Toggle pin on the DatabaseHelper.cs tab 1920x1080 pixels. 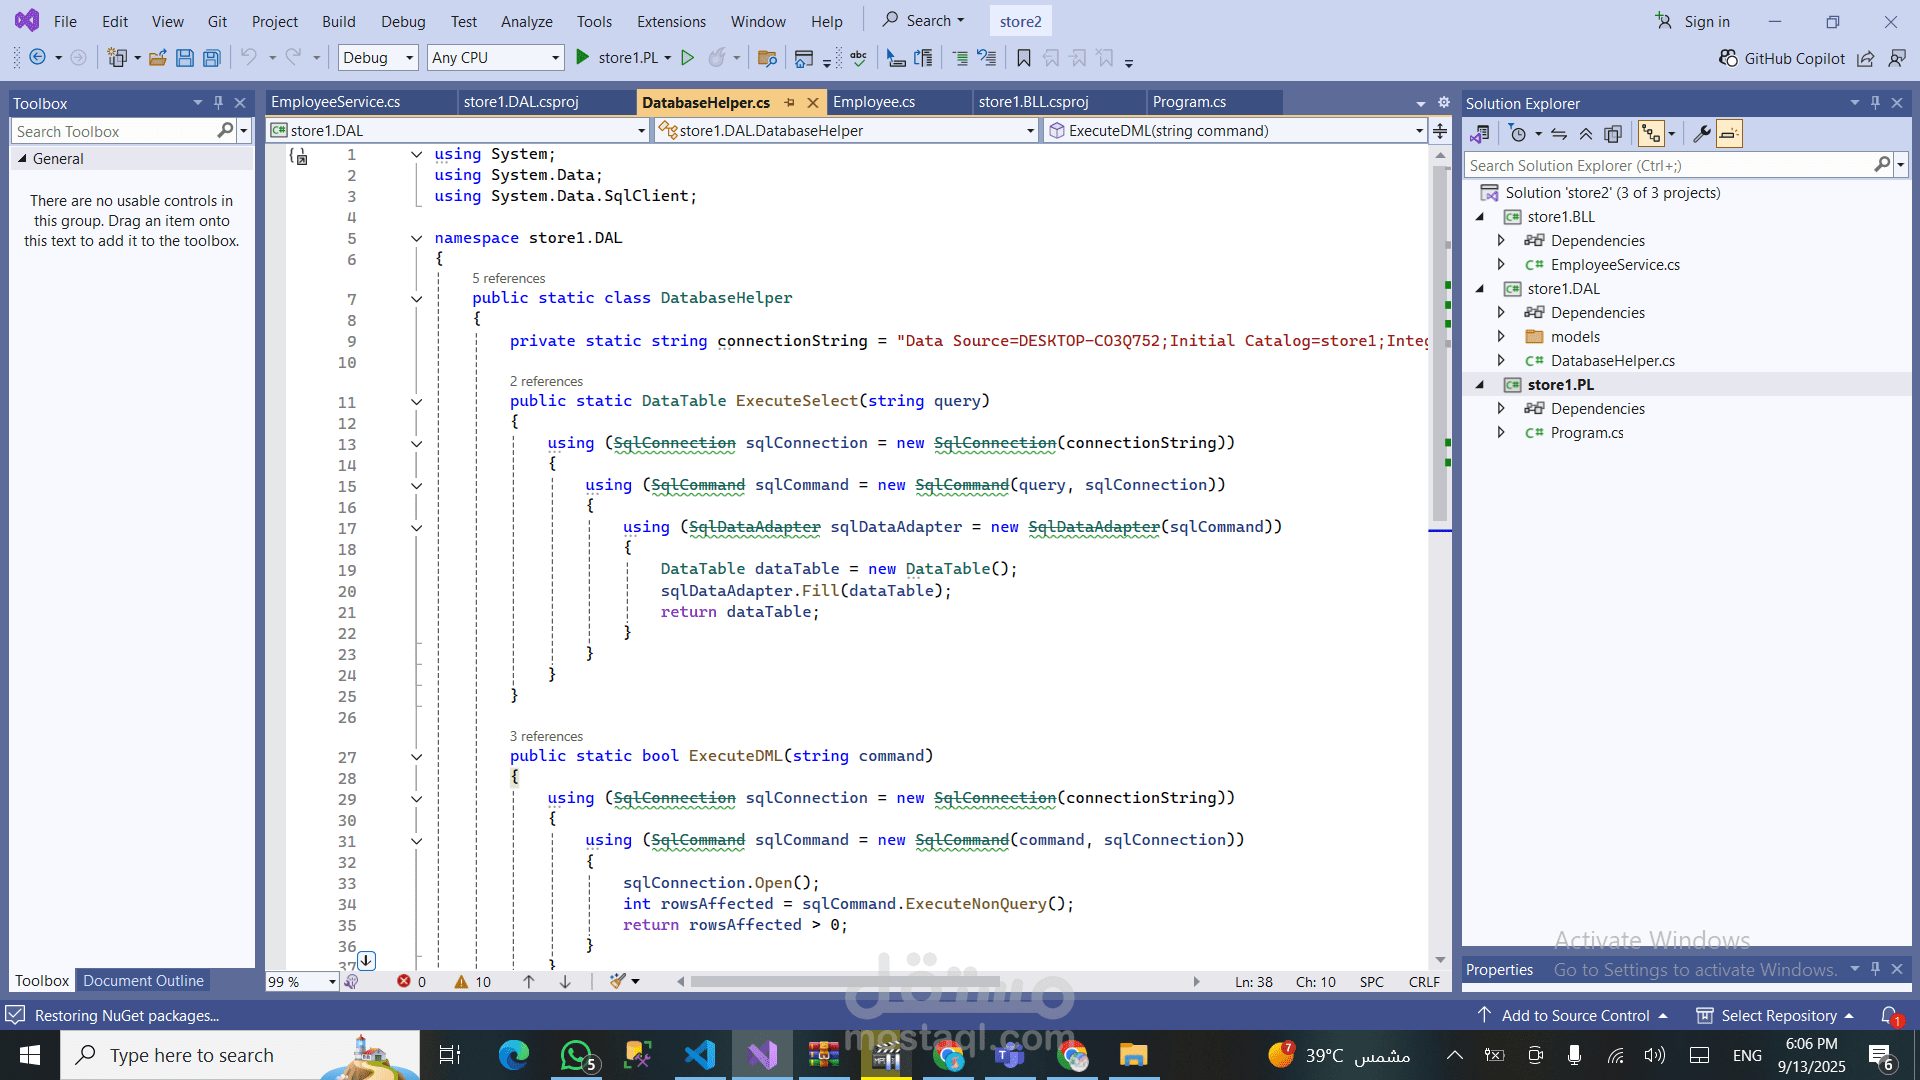click(790, 102)
